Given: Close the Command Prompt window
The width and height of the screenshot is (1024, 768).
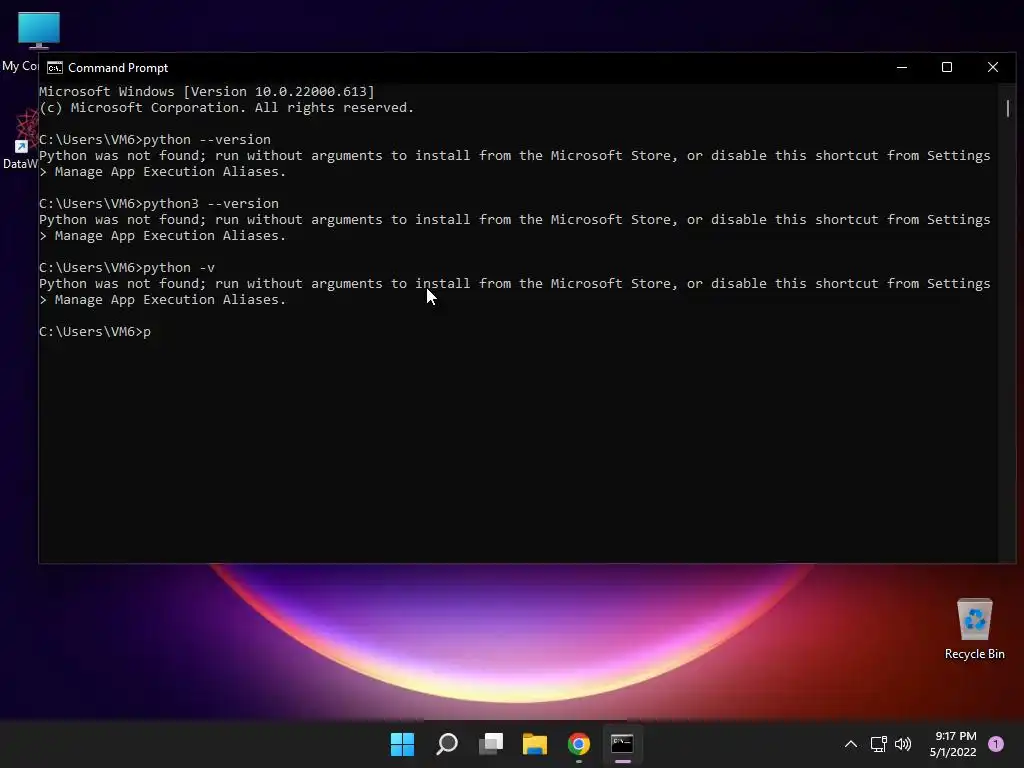Looking at the screenshot, I should 993,67.
